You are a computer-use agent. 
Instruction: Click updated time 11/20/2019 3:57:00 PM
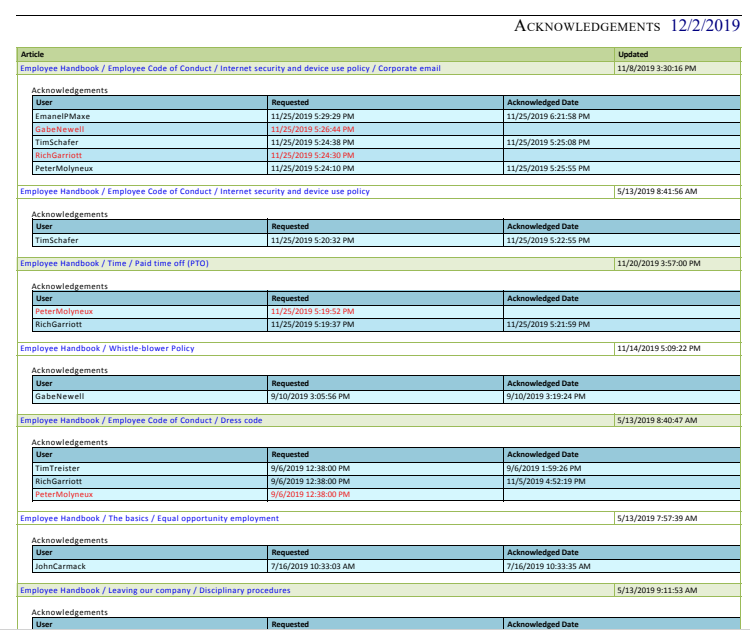click(659, 264)
